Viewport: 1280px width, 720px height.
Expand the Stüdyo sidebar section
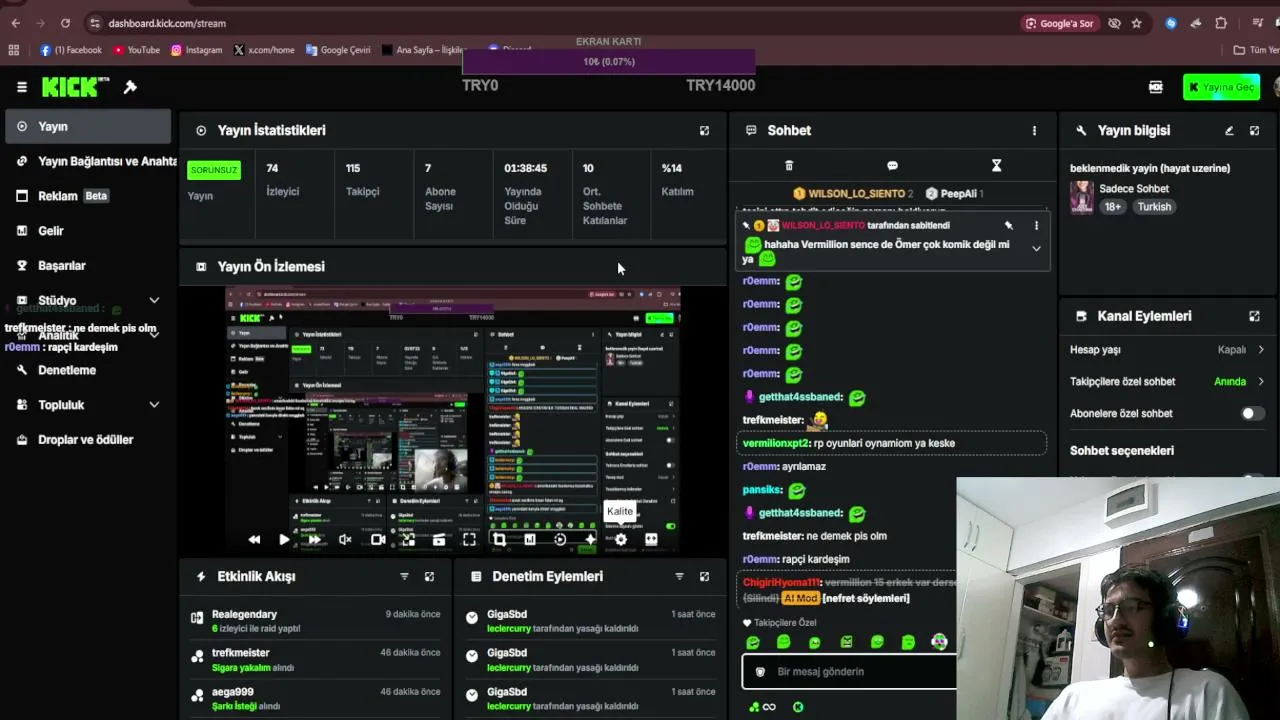pyautogui.click(x=154, y=300)
